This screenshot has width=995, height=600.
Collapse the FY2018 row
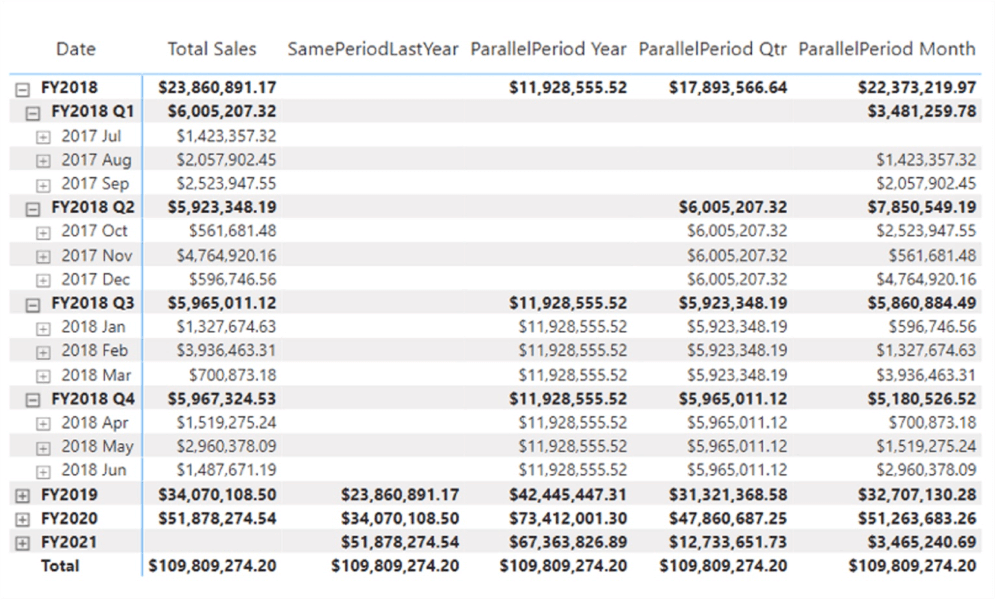(22, 88)
